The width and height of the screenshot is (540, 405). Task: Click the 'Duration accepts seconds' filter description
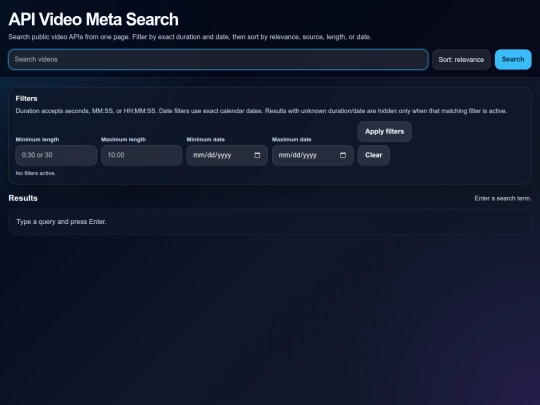click(x=261, y=111)
